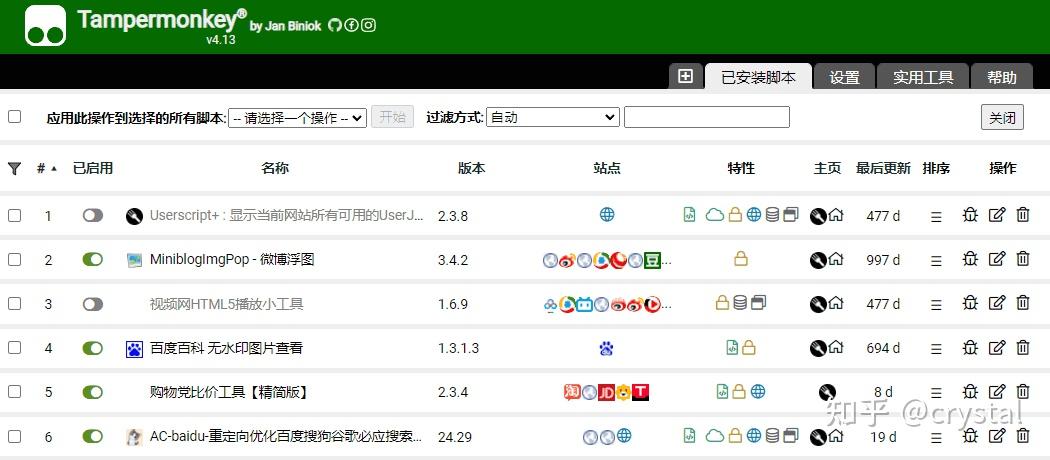
Task: Switch to the 设置 tab
Action: point(844,77)
